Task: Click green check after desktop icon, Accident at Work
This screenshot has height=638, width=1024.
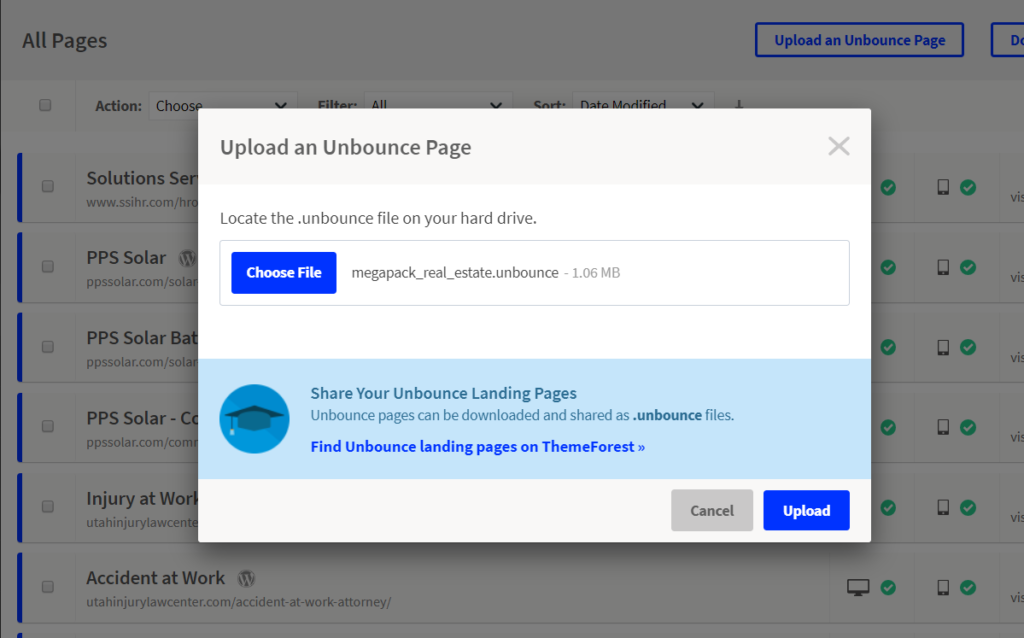Action: (x=887, y=587)
